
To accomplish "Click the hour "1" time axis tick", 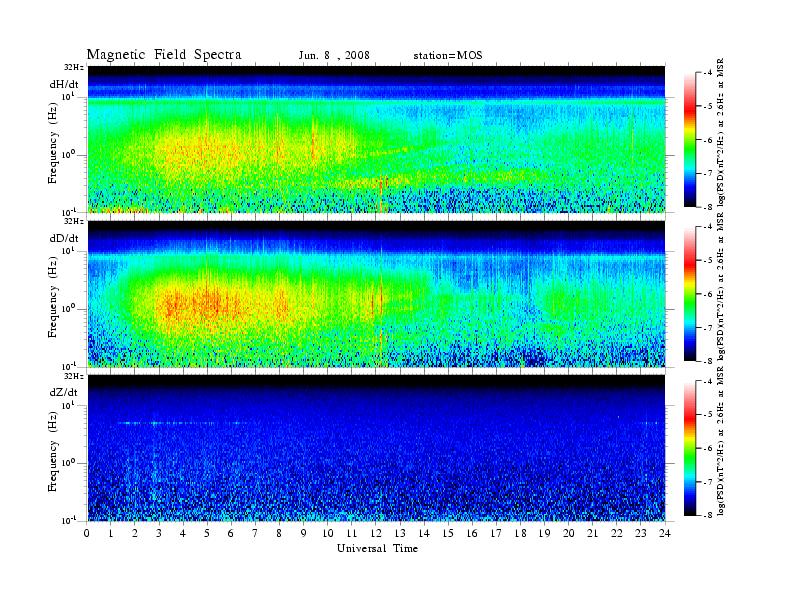I will click(111, 533).
